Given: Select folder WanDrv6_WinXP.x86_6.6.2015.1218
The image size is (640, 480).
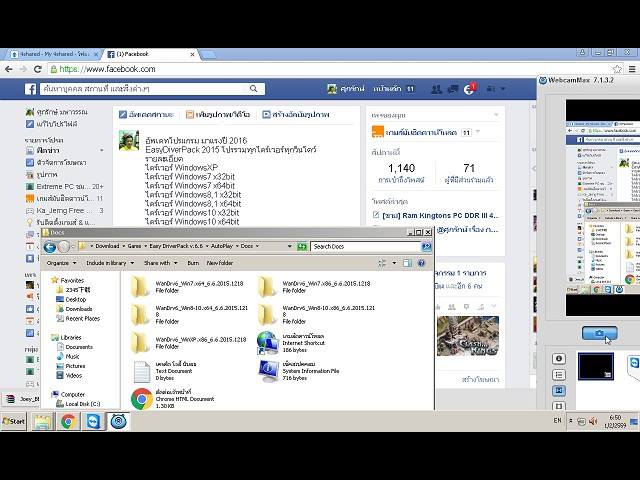Looking at the screenshot, I should (189, 342).
